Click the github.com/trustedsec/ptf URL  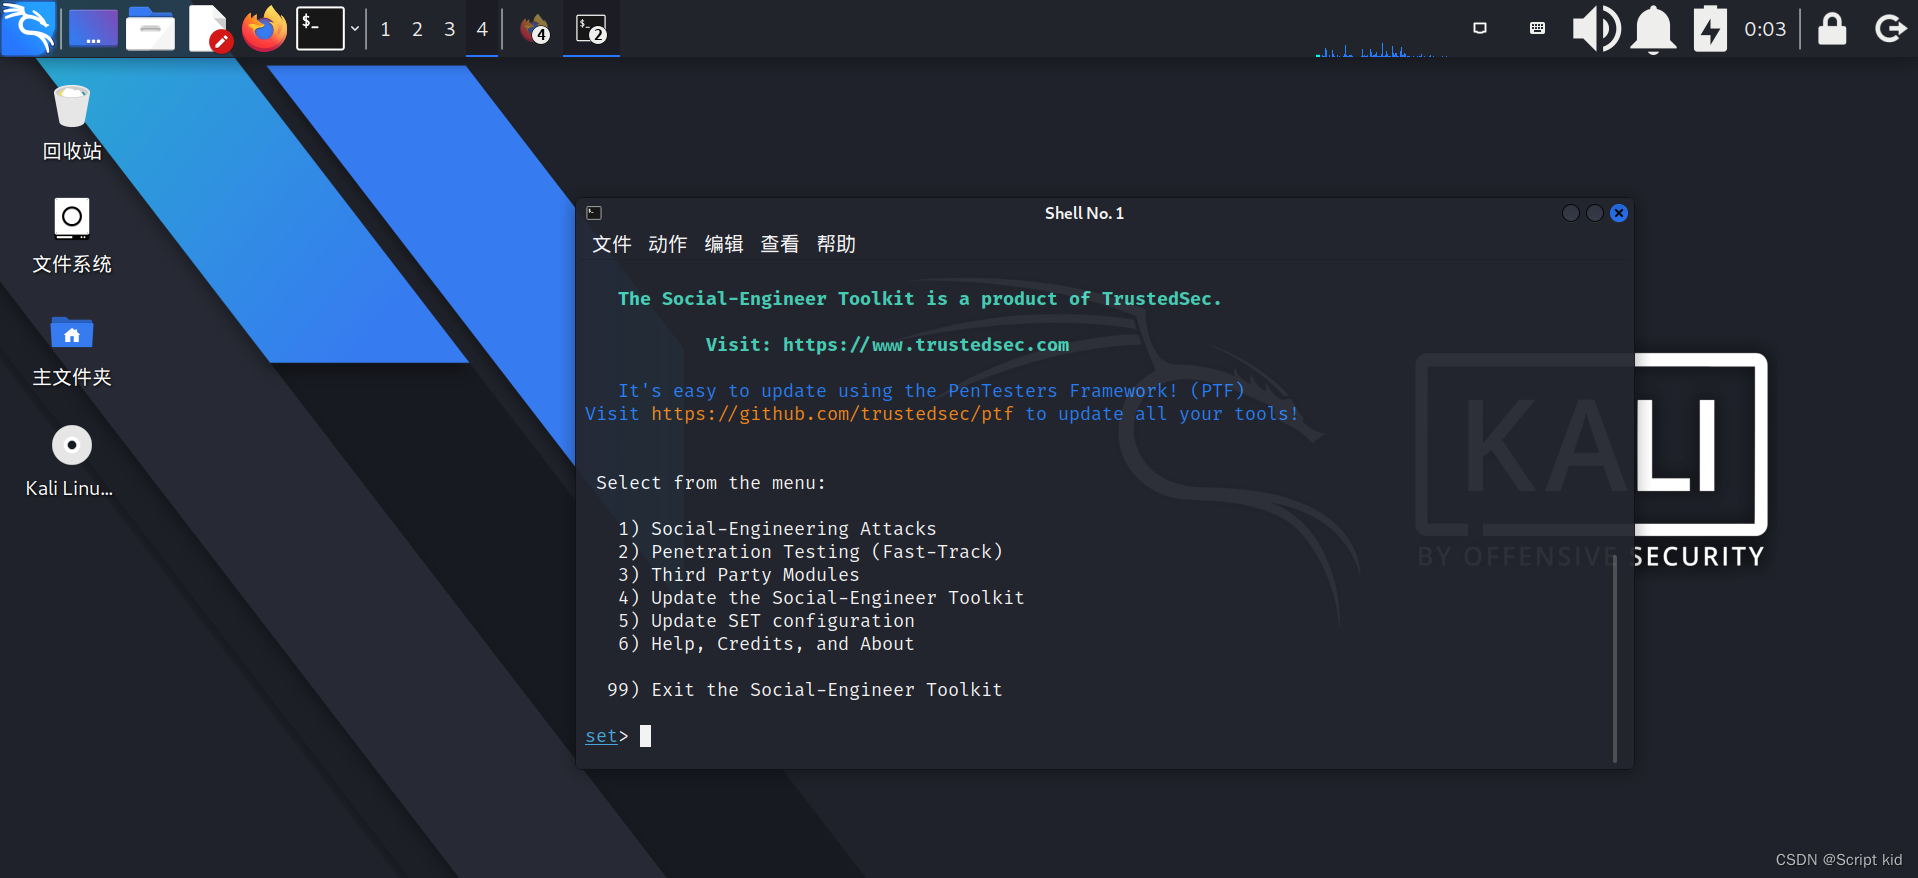(832, 414)
